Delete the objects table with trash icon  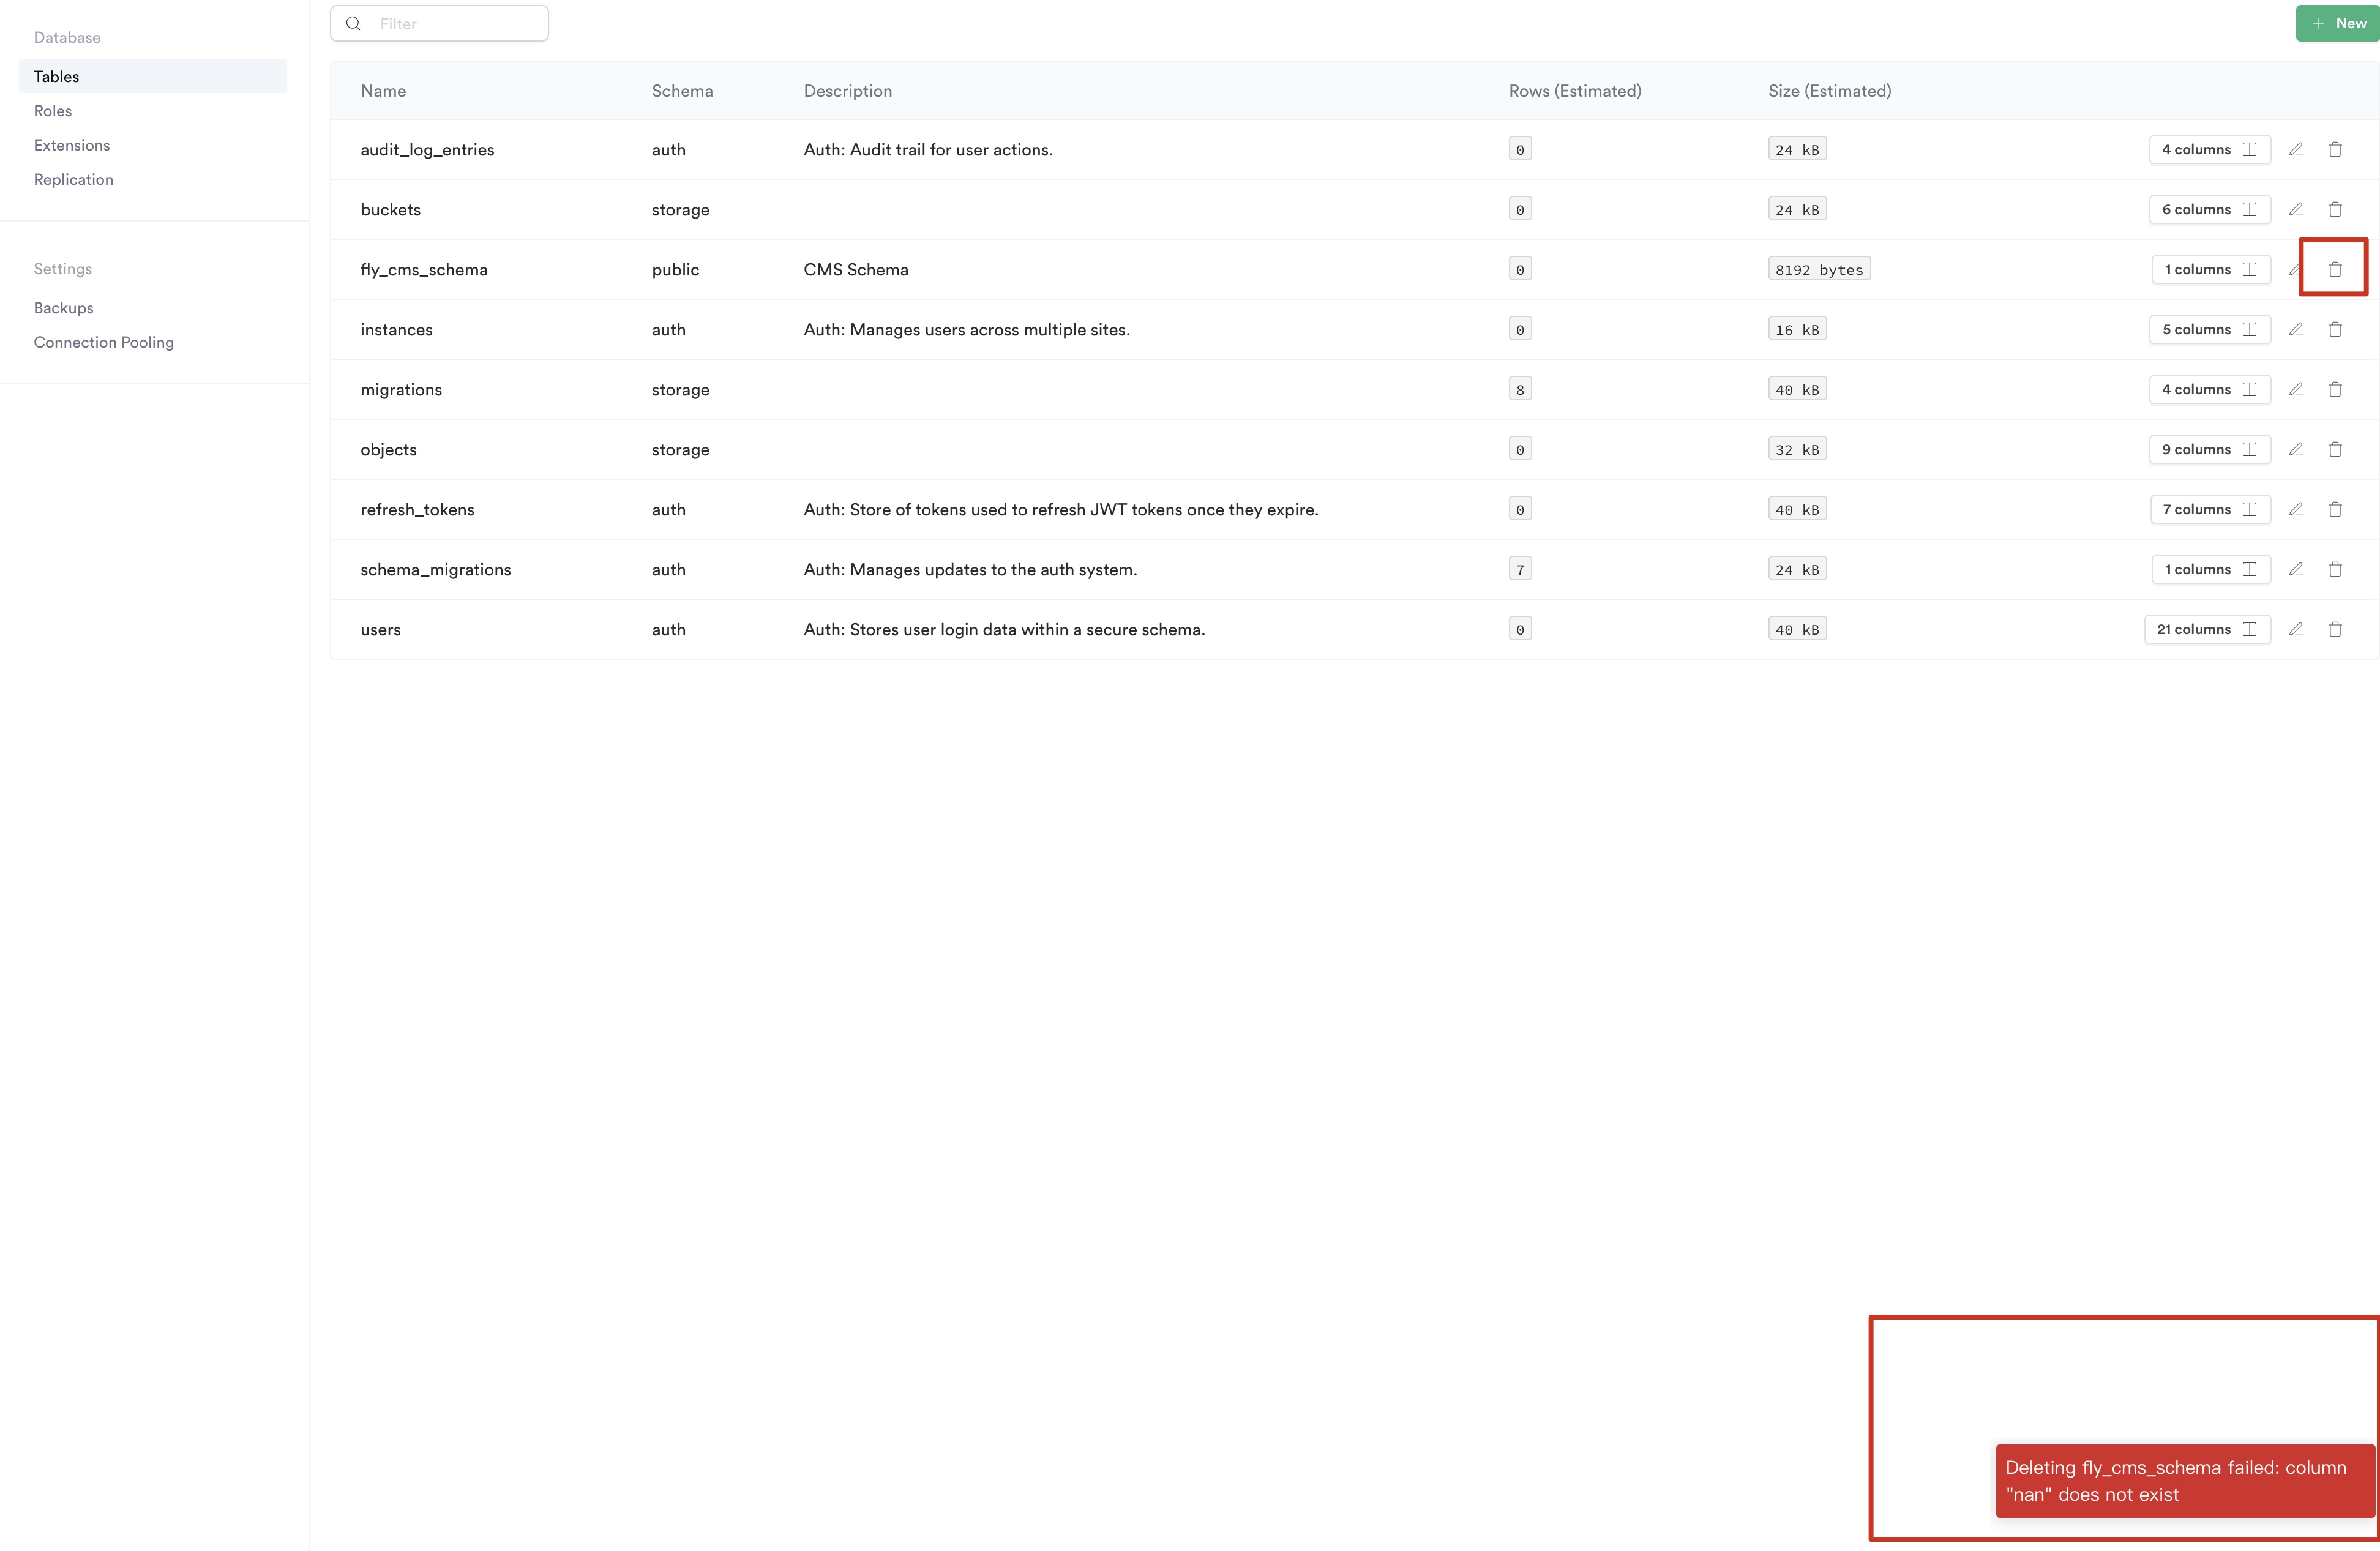2335,449
